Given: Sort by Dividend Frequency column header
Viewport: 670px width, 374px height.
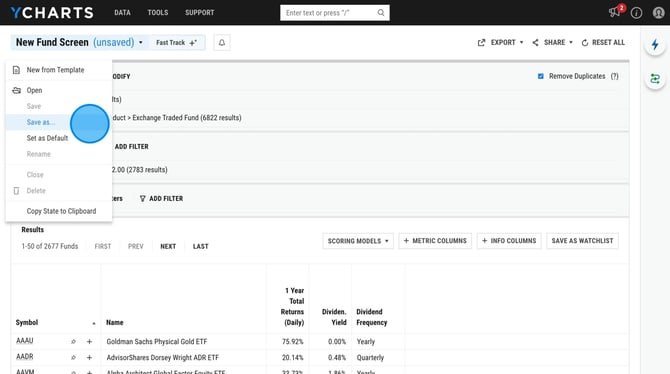Looking at the screenshot, I should pos(372,317).
